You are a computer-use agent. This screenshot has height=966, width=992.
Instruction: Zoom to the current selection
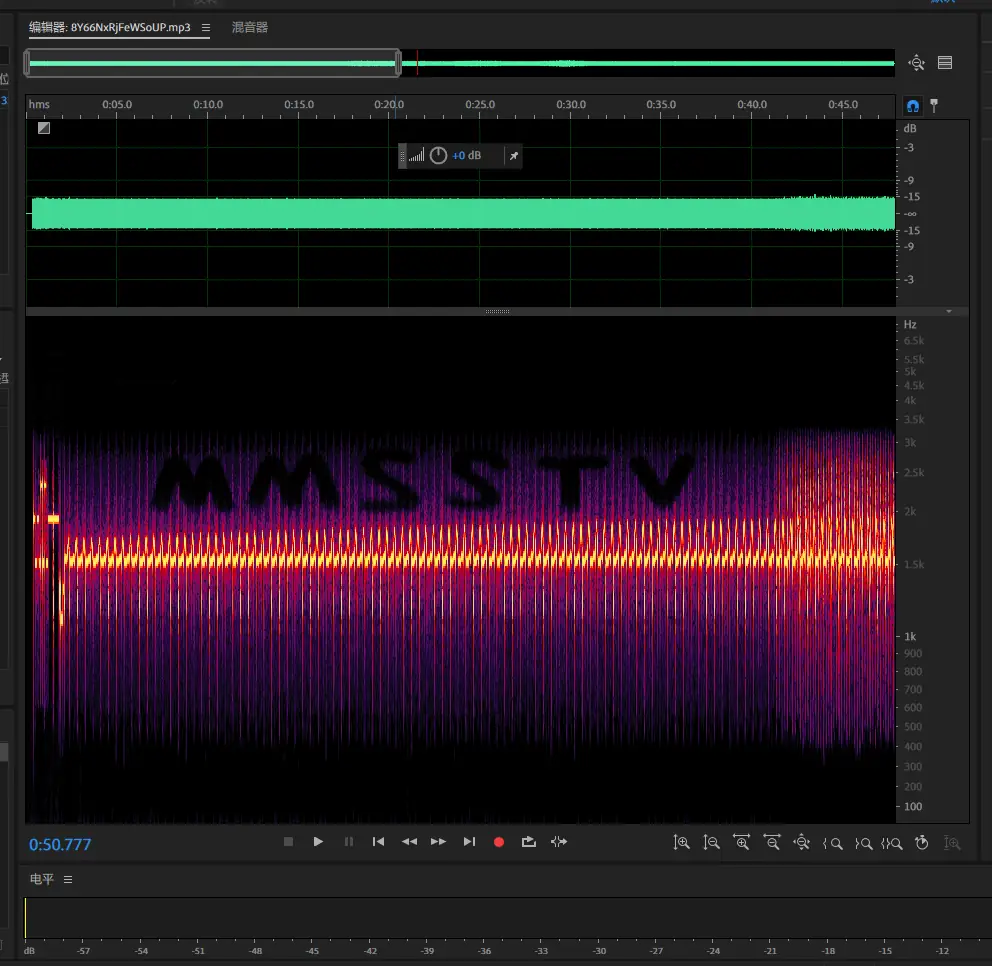(x=892, y=843)
